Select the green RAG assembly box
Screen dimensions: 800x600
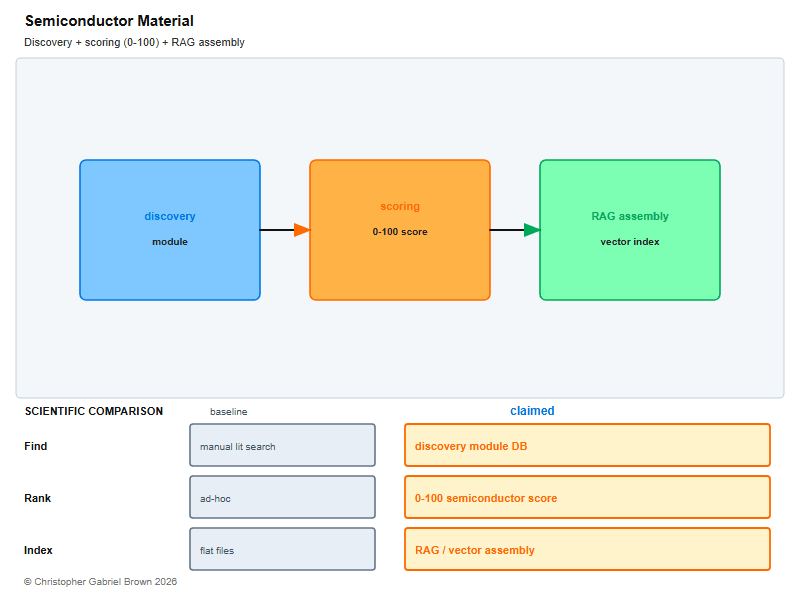tap(630, 230)
